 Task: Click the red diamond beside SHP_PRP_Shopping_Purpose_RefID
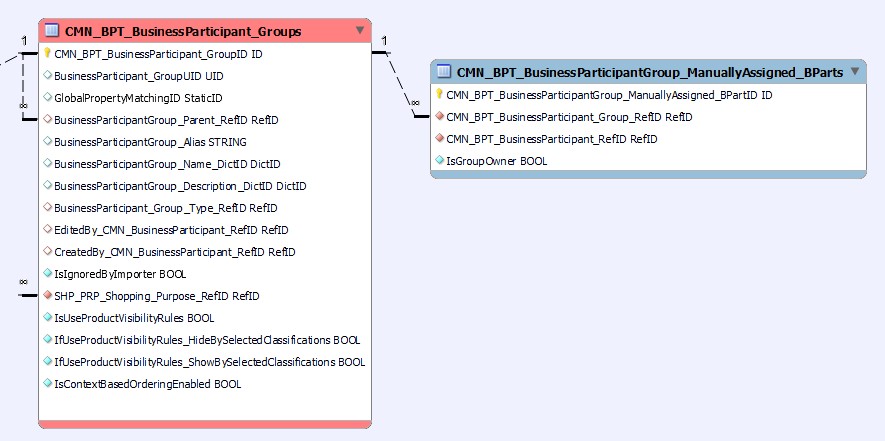[47, 296]
